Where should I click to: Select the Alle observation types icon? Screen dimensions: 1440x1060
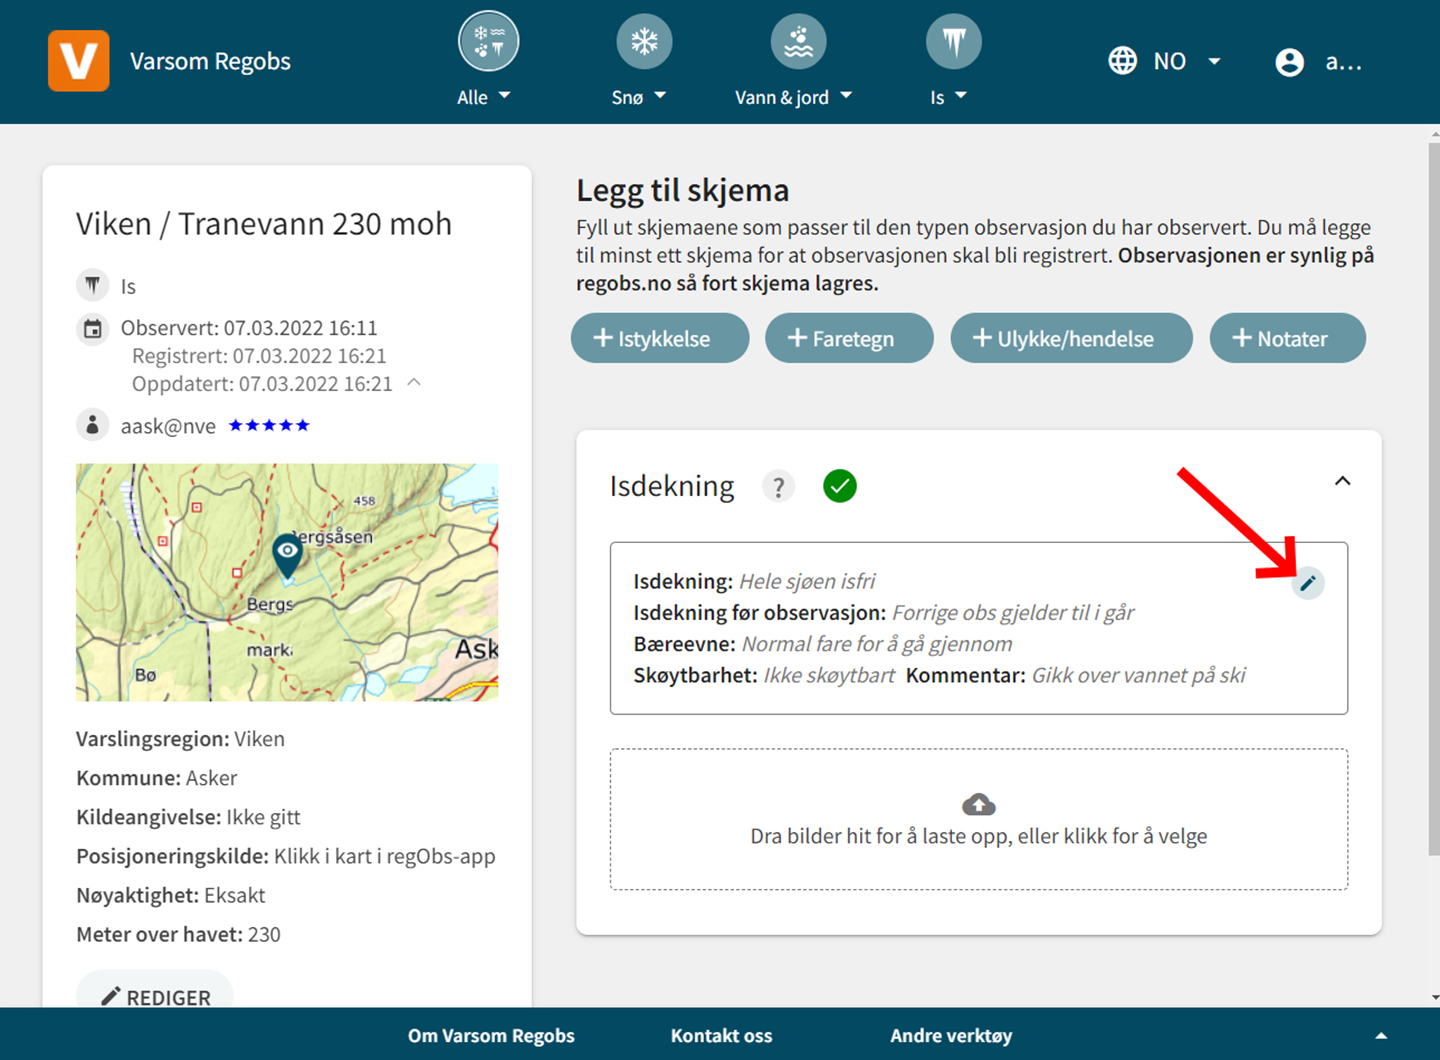pos(488,42)
